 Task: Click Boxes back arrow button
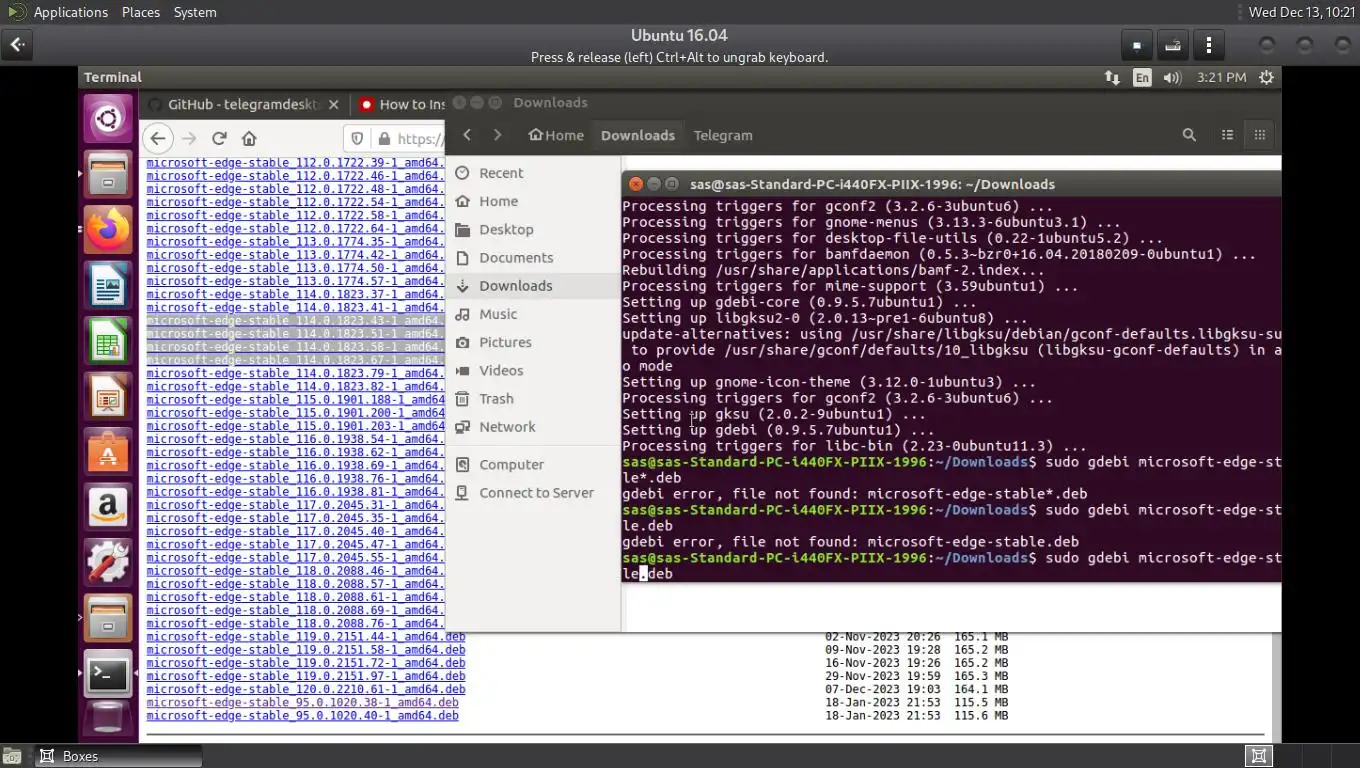[18, 45]
